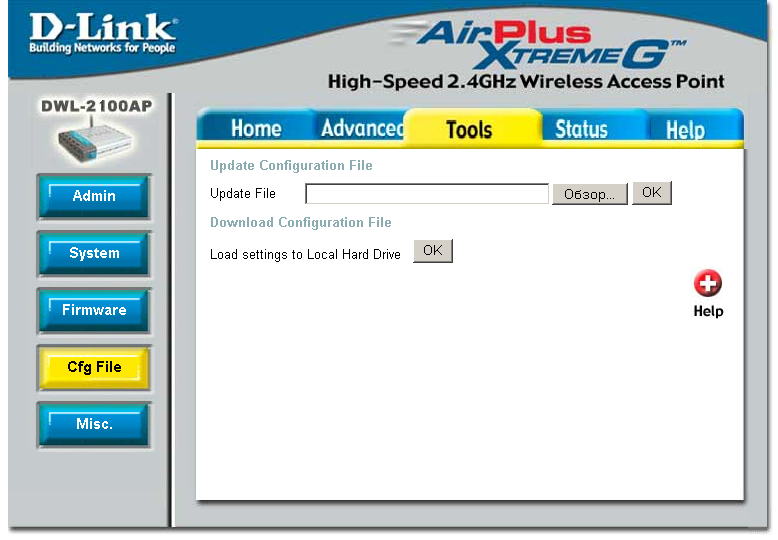Open the Admin section

pos(94,196)
